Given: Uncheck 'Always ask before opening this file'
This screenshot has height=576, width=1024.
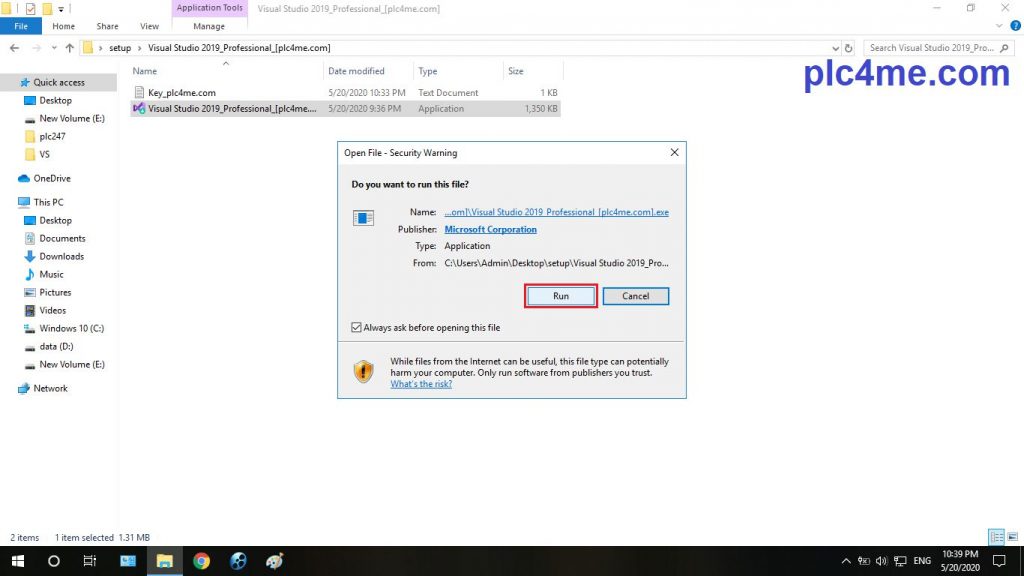Looking at the screenshot, I should tap(357, 328).
